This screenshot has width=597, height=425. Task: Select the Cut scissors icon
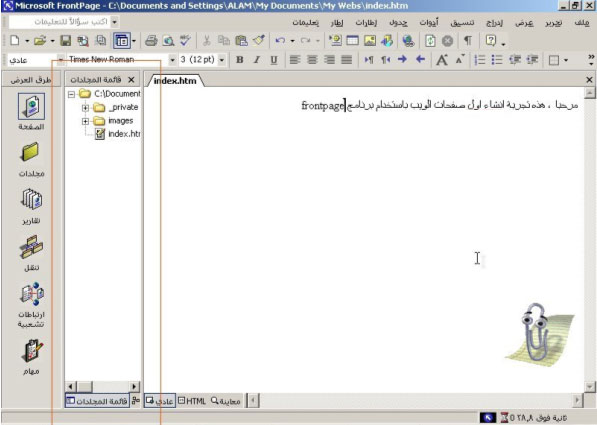[207, 40]
